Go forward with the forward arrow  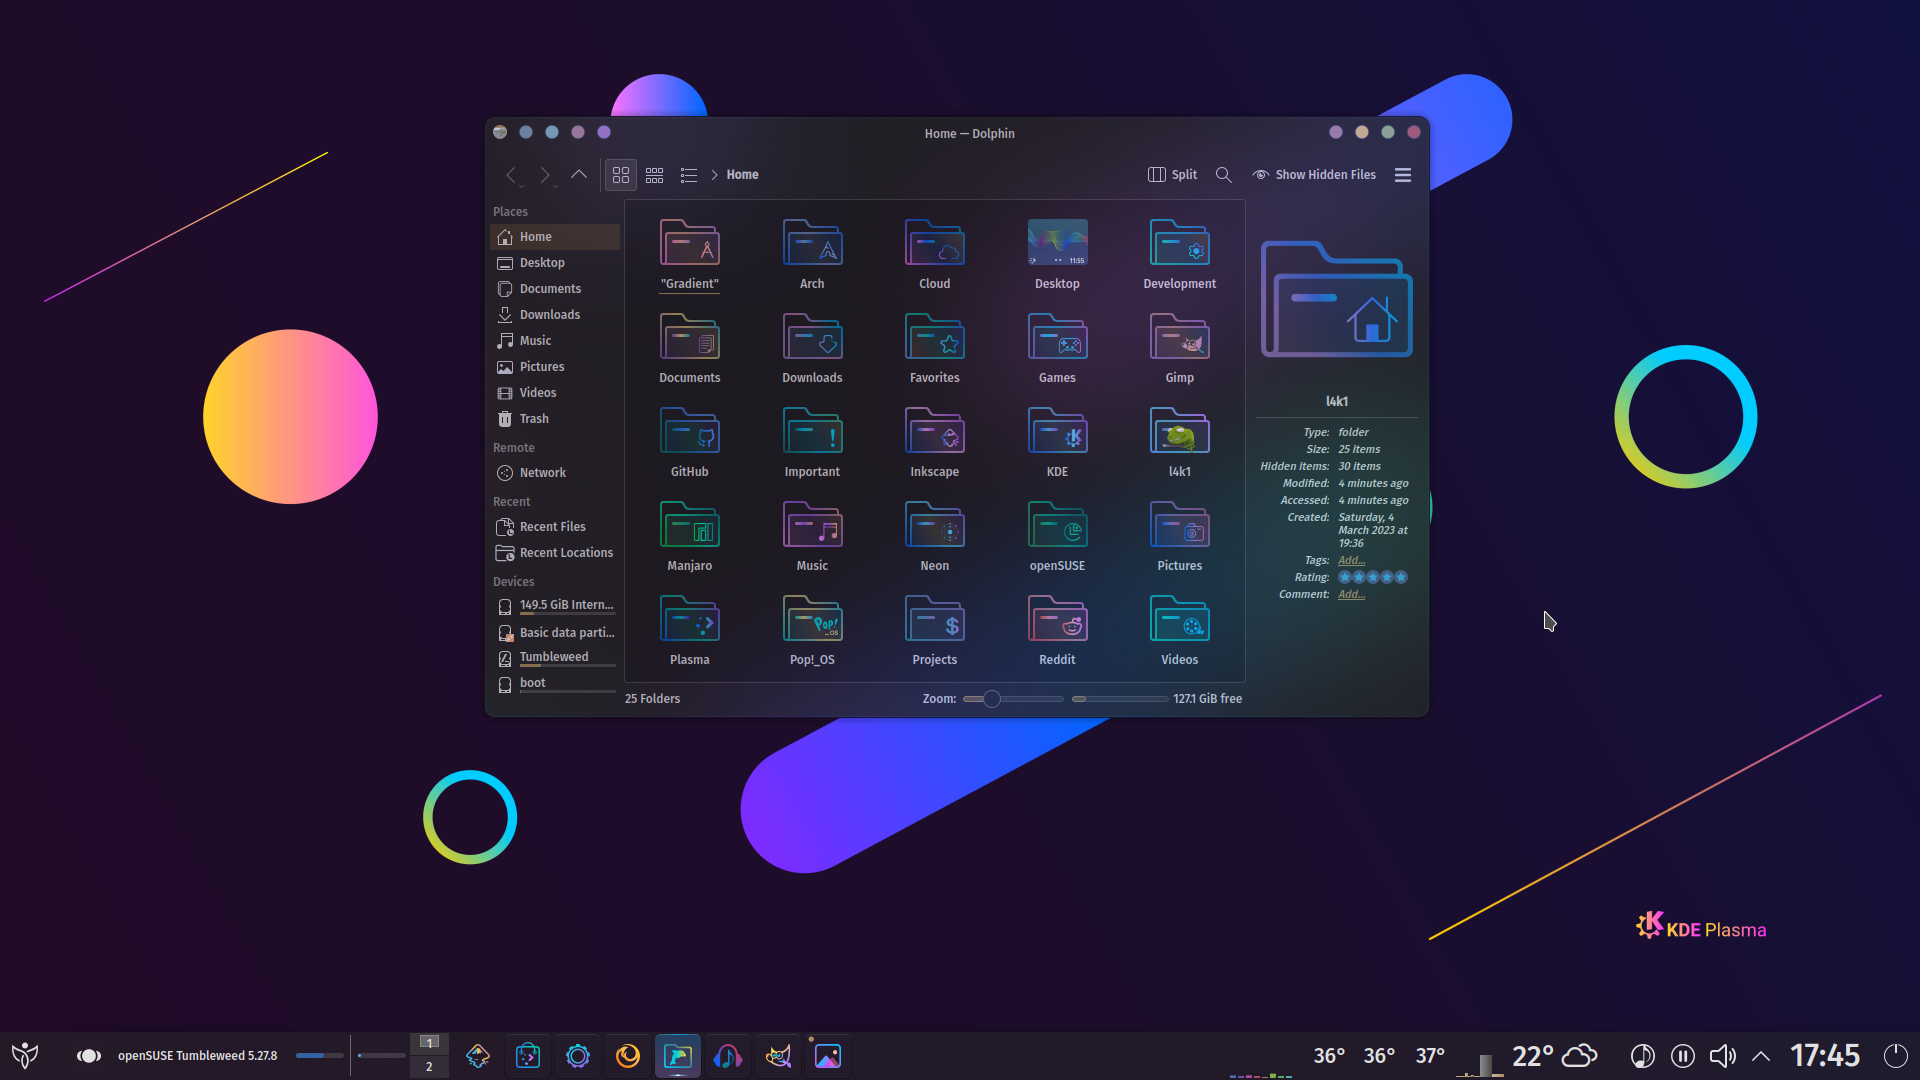coord(545,175)
